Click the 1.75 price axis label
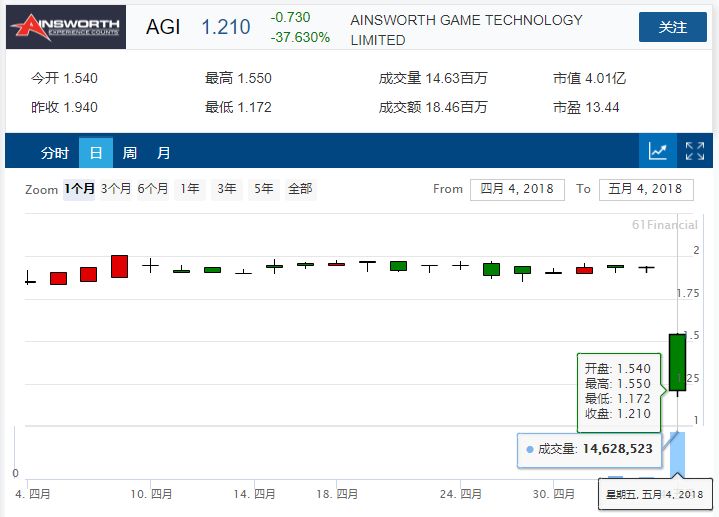This screenshot has width=719, height=517. [x=688, y=293]
